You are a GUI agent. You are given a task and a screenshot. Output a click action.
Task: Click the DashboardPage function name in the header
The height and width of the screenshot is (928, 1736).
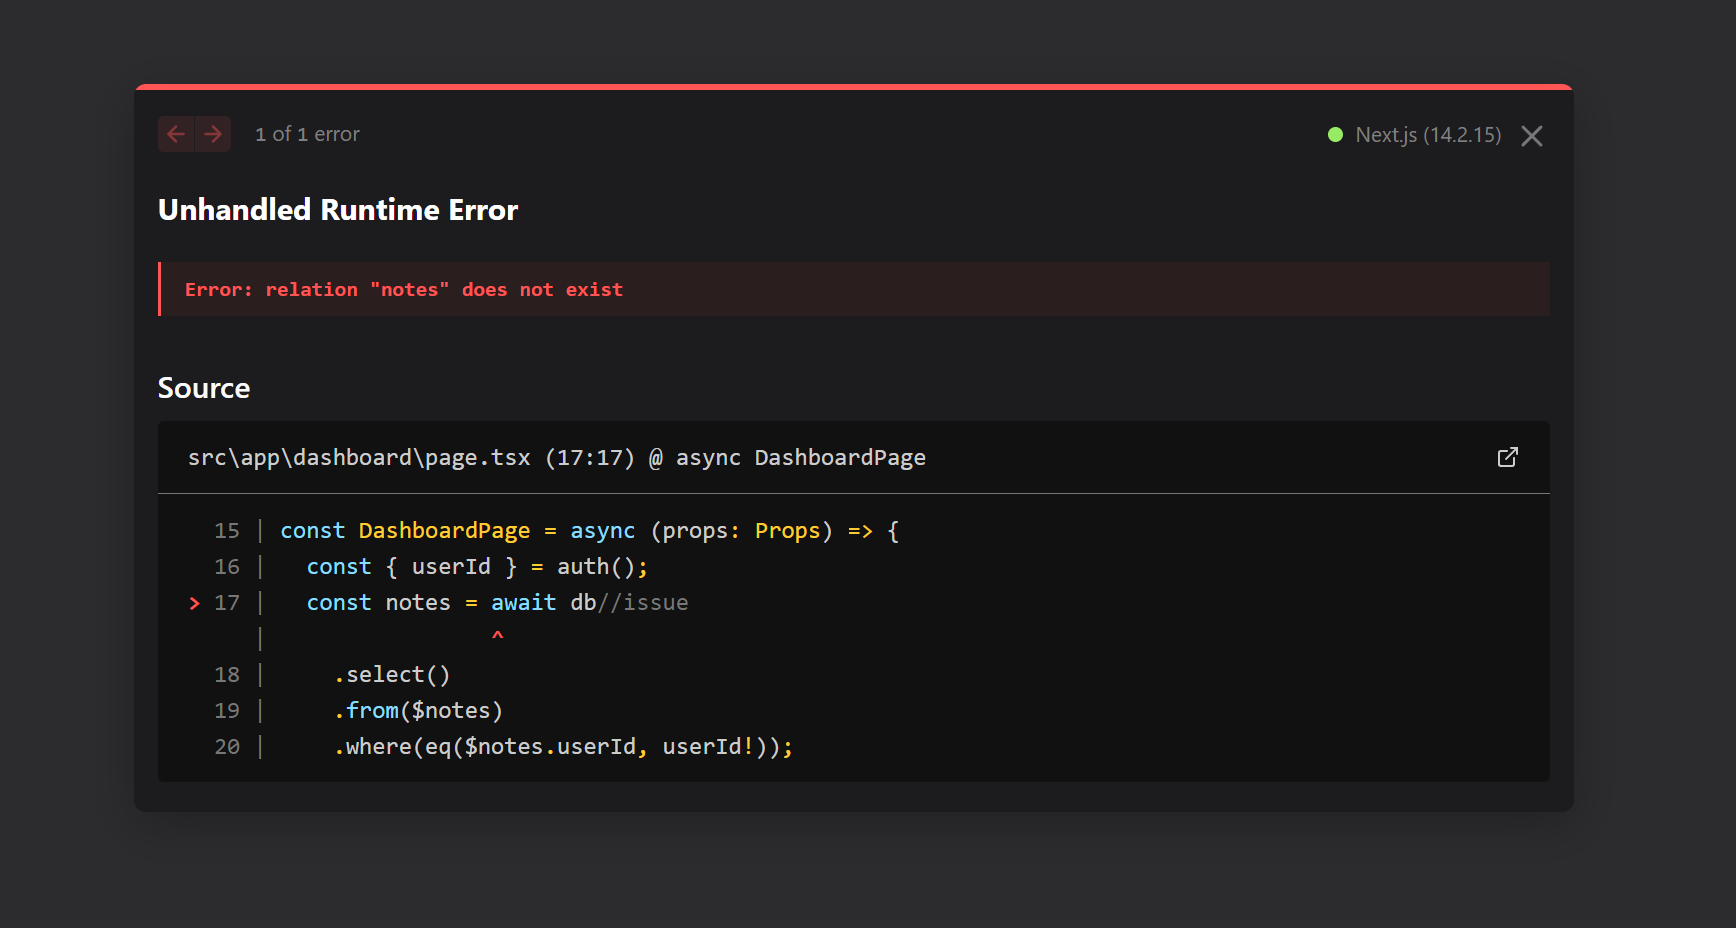coord(839,457)
